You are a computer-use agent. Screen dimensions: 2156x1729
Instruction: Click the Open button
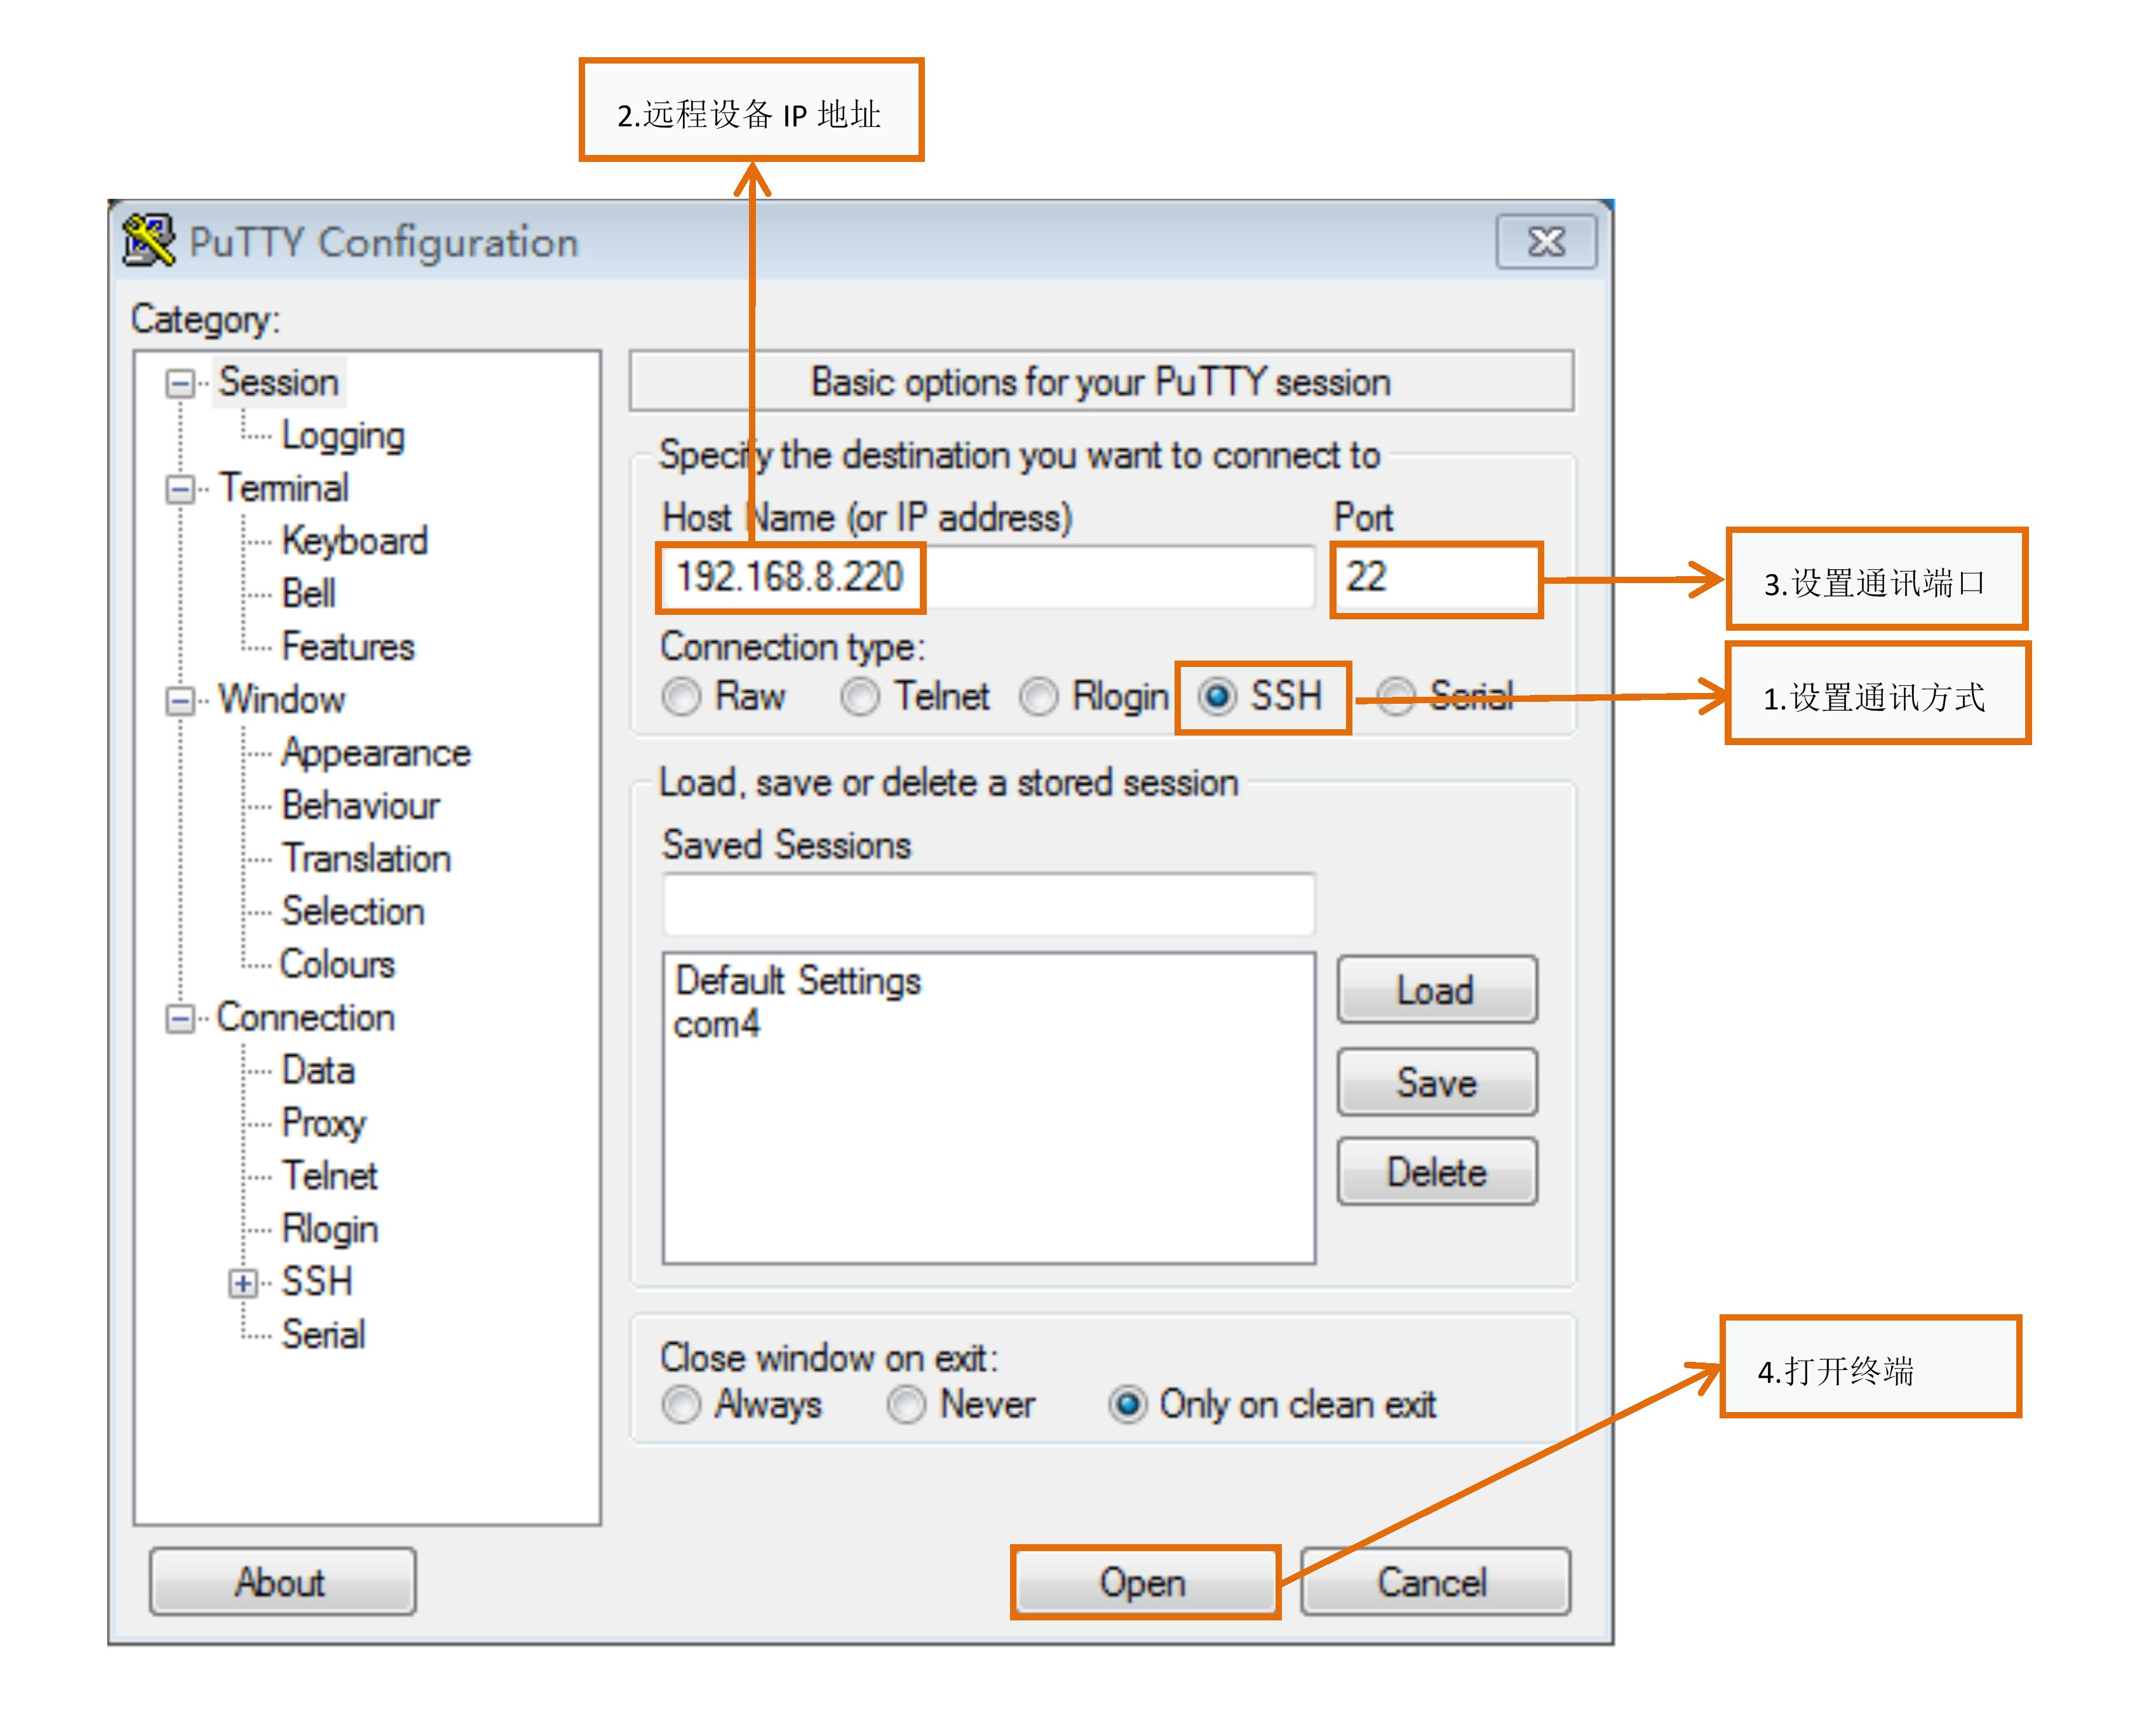(1144, 1582)
